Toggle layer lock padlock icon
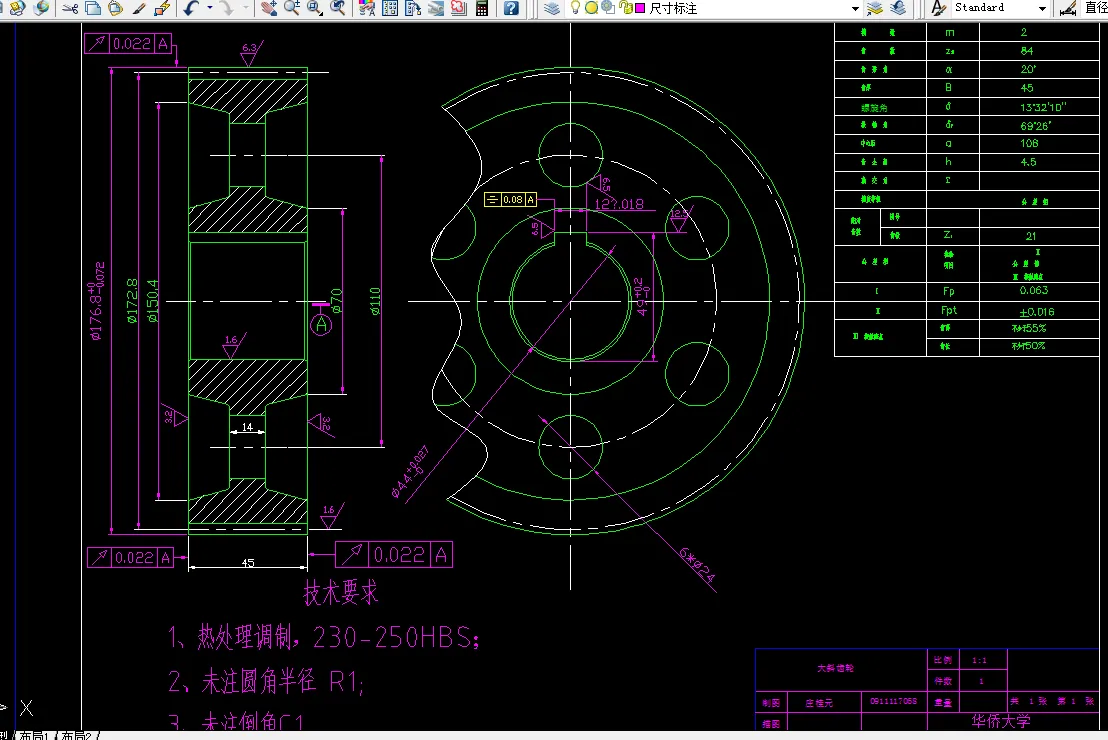The height and width of the screenshot is (740, 1108). (625, 8)
